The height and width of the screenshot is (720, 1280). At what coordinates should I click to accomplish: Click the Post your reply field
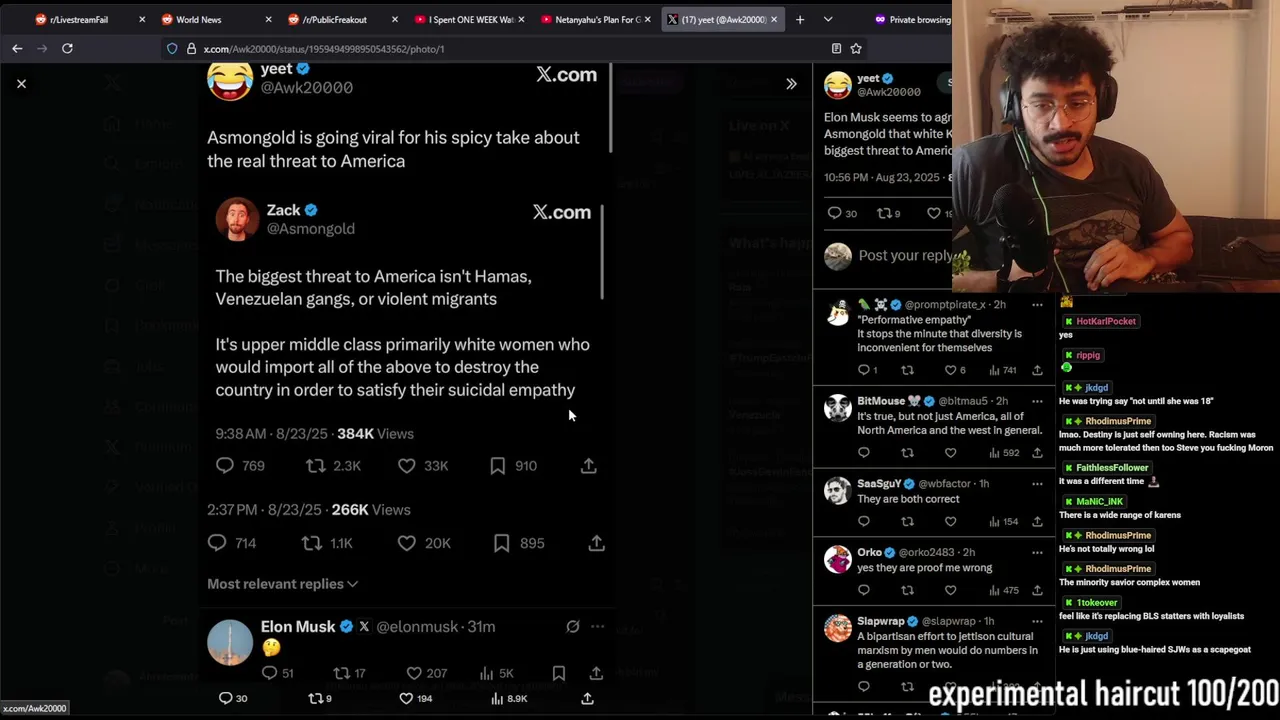[905, 255]
